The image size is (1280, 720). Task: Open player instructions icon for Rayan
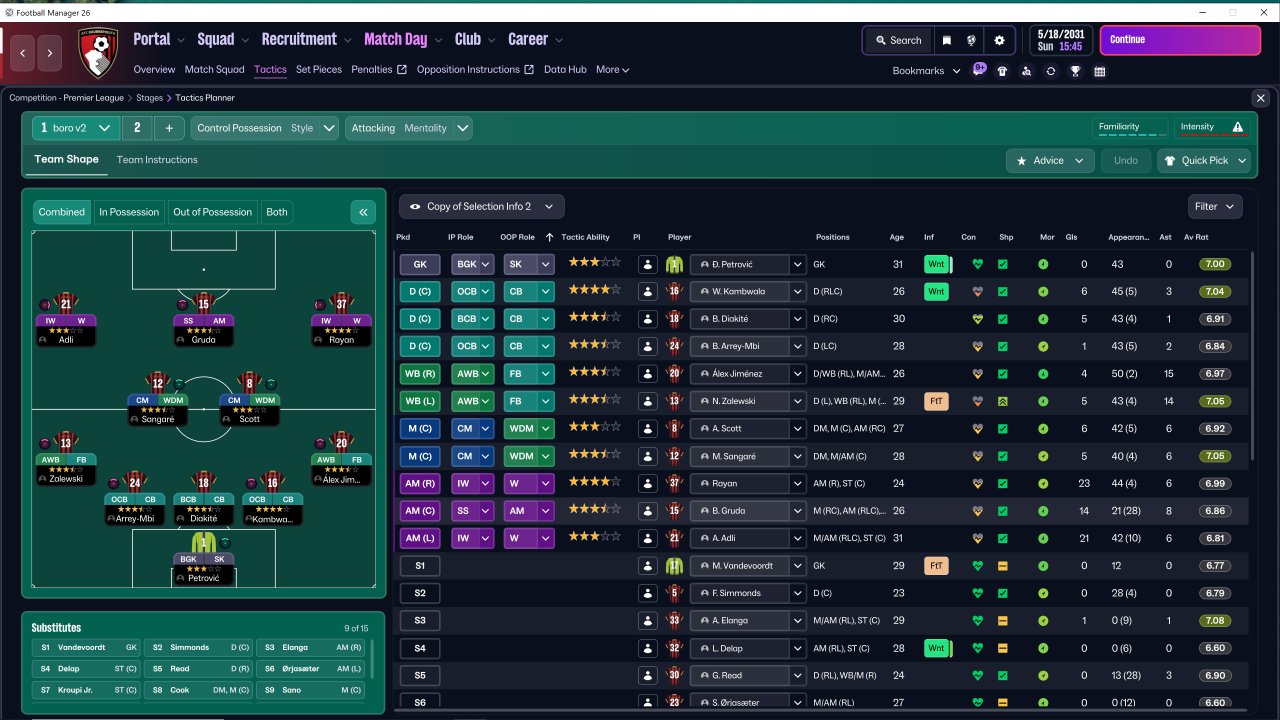(647, 483)
